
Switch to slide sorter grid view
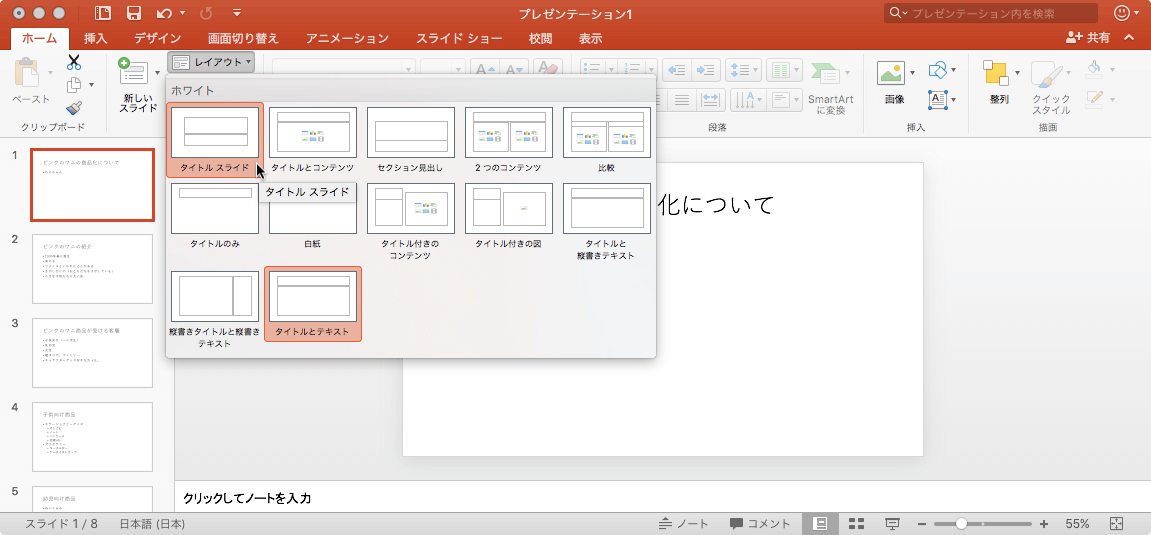[856, 524]
